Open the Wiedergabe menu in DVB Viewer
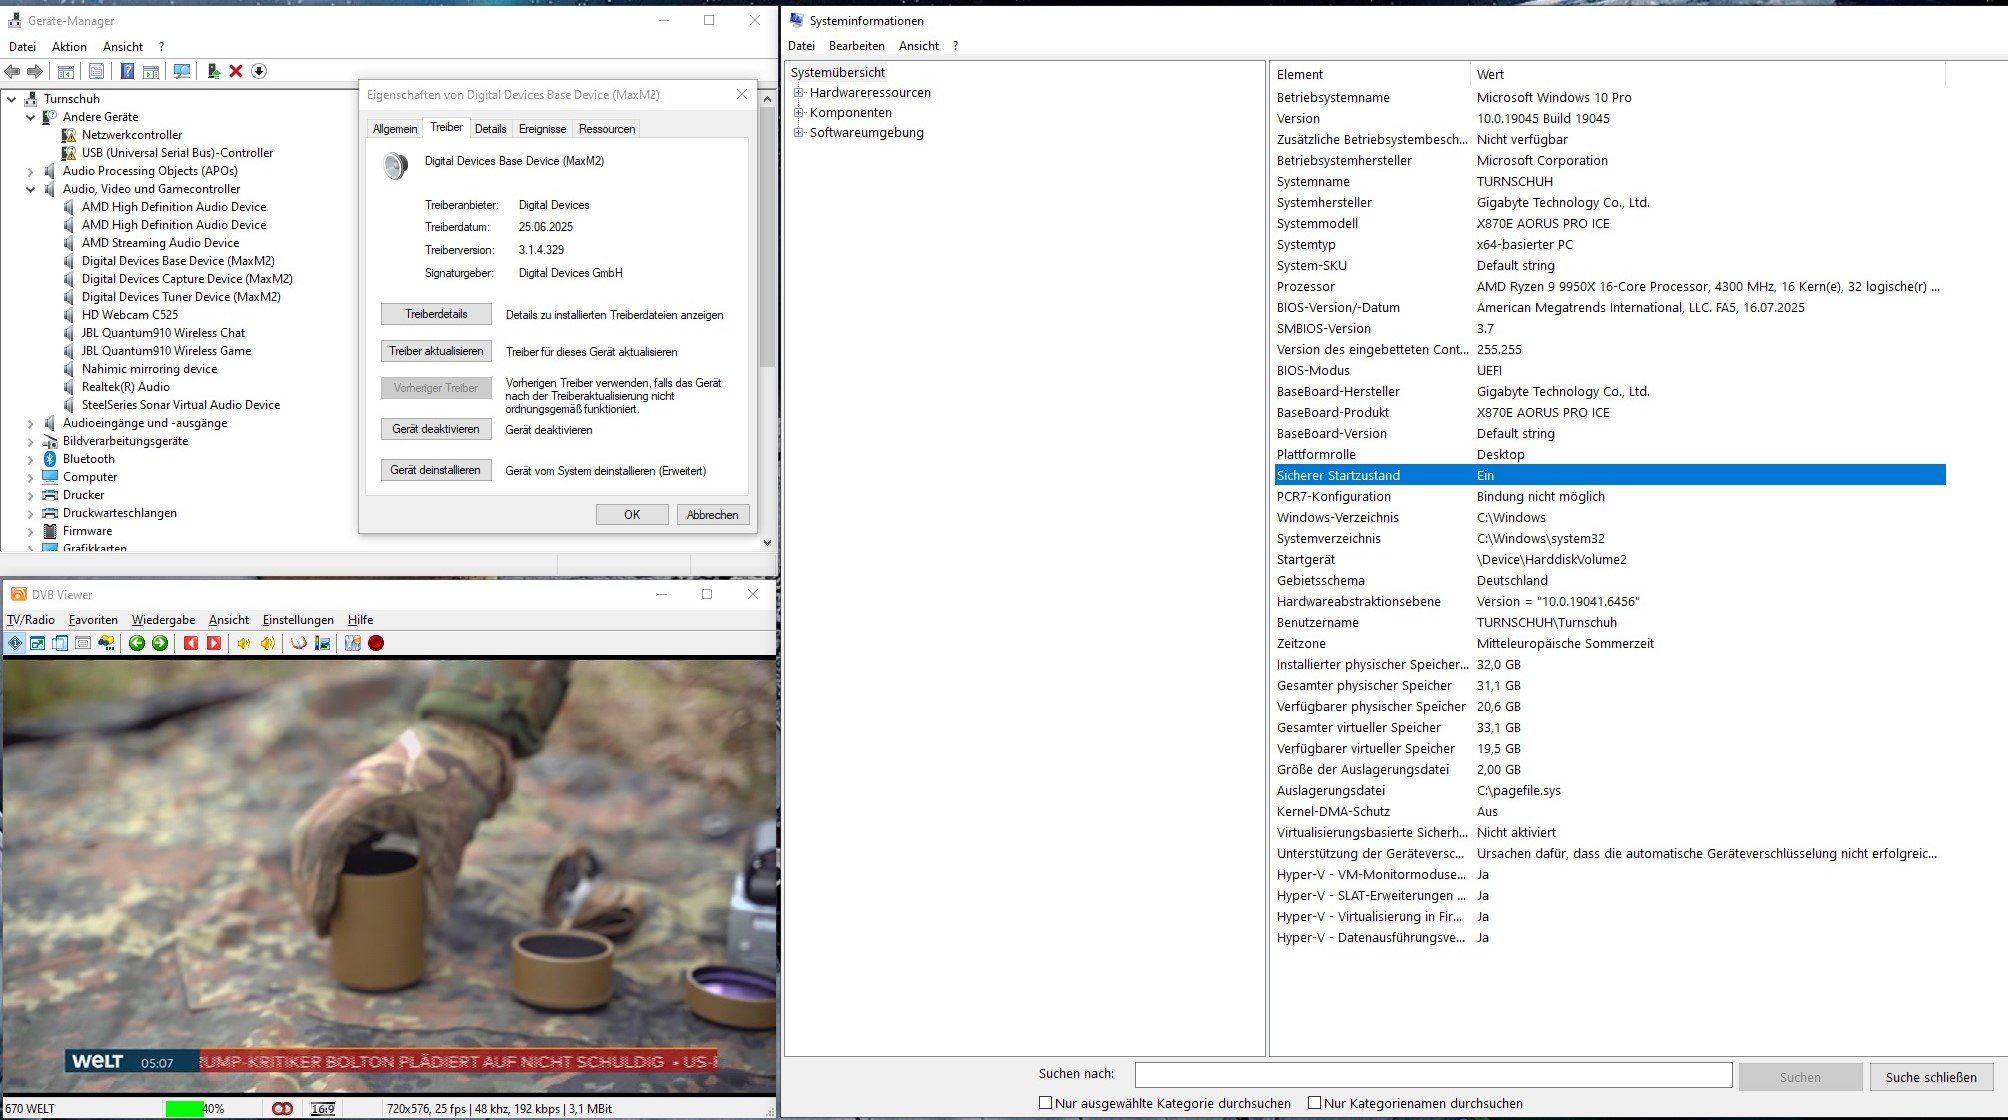The width and height of the screenshot is (2008, 1120). pyautogui.click(x=163, y=620)
